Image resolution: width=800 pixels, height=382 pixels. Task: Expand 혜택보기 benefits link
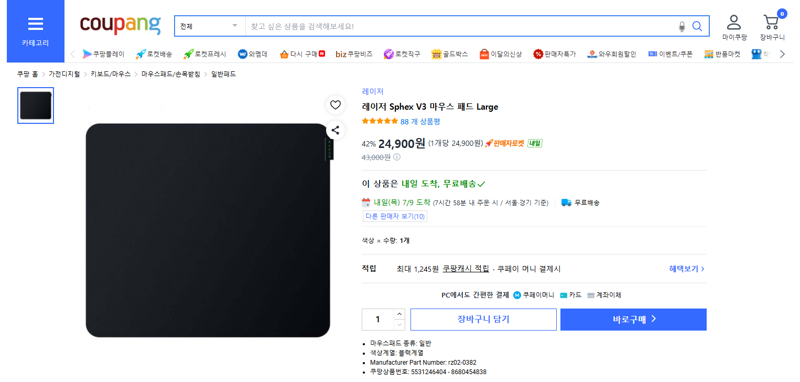click(687, 269)
